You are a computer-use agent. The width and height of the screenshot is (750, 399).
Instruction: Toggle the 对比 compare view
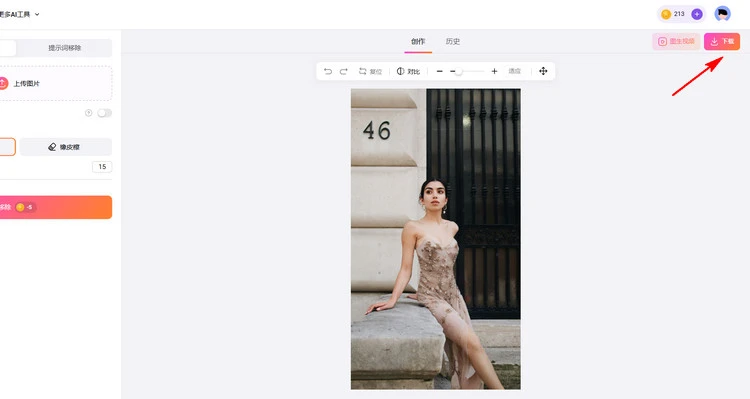(408, 71)
